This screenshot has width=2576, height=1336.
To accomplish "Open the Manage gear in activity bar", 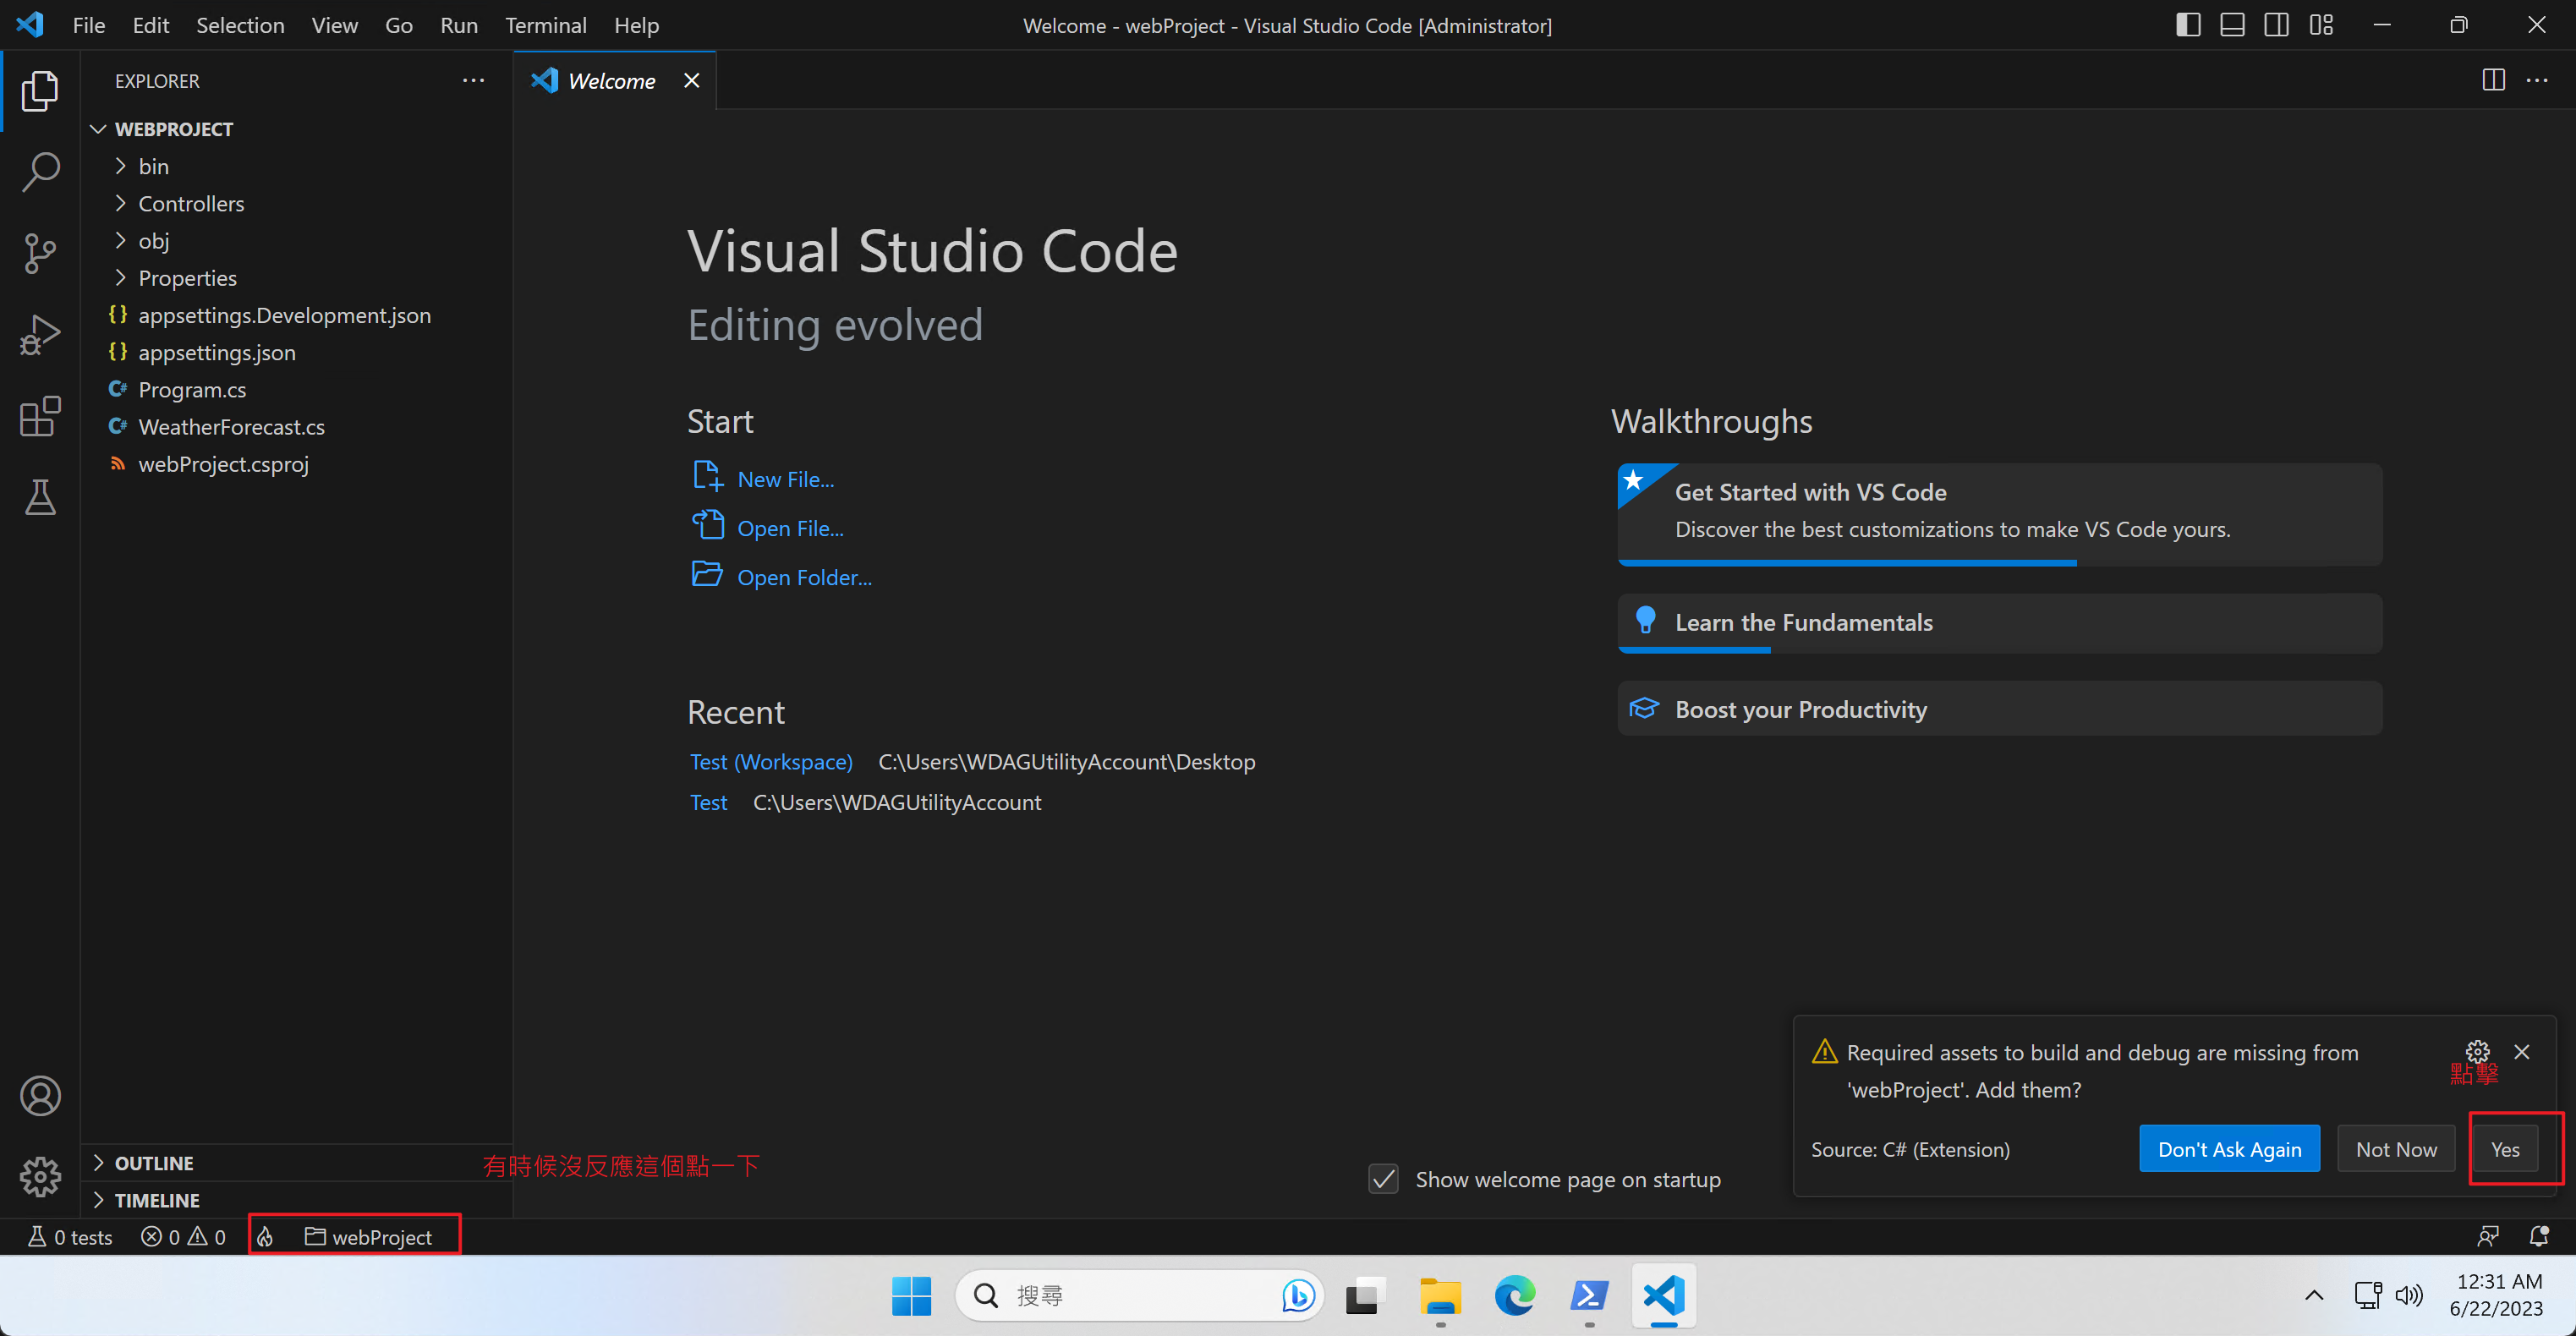I will [40, 1177].
